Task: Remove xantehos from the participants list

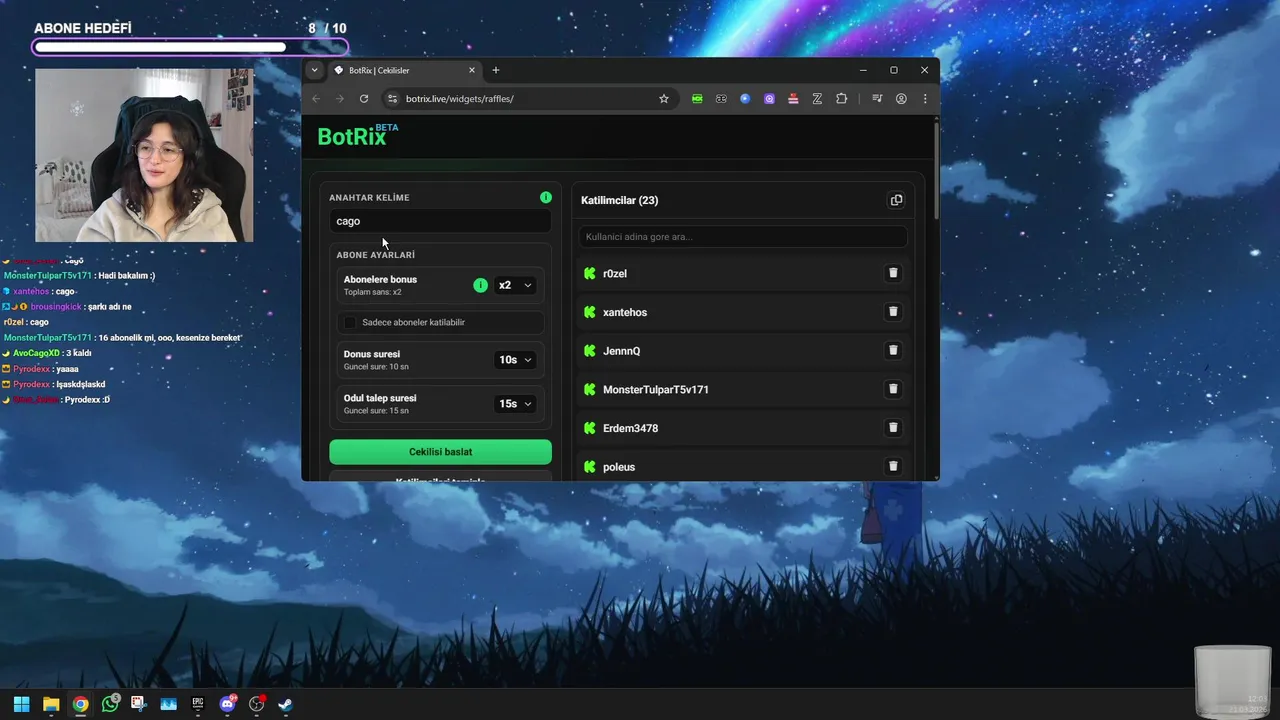Action: coord(893,312)
